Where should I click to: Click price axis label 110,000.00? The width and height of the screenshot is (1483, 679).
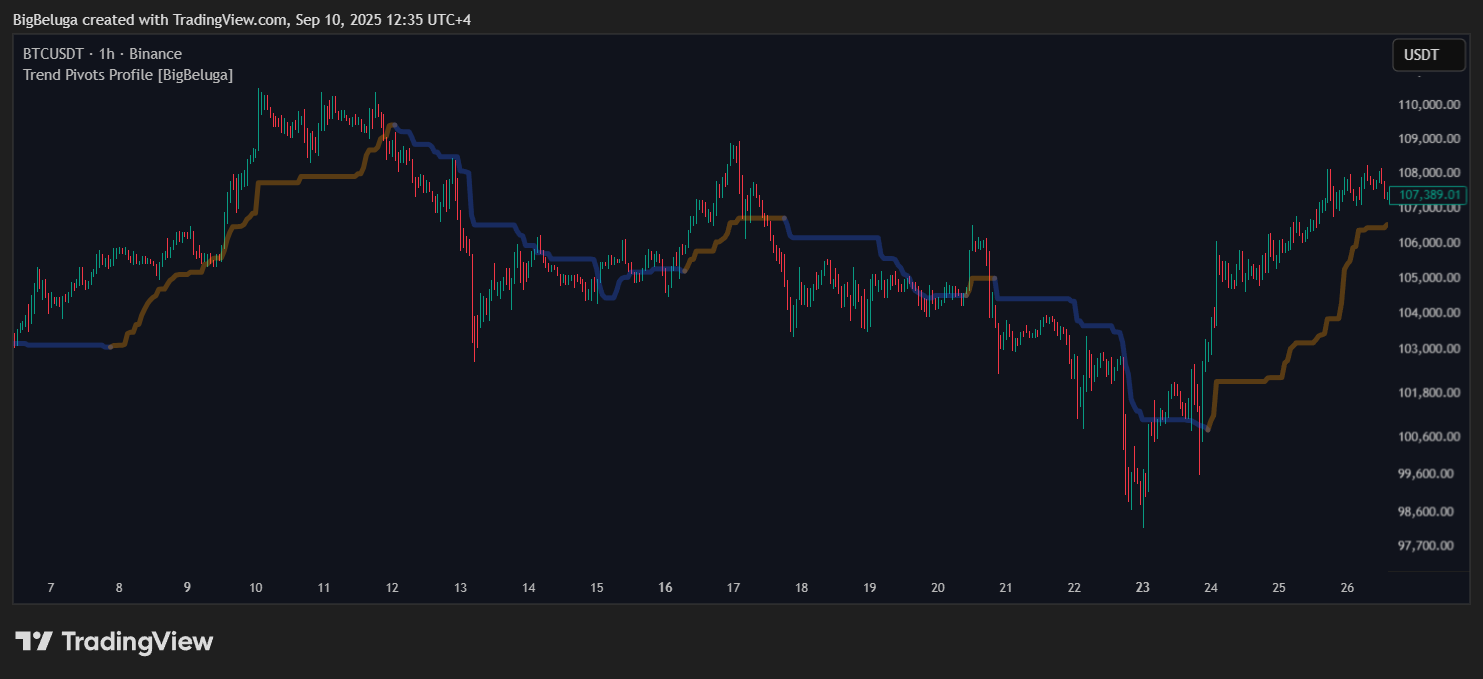coord(1429,105)
